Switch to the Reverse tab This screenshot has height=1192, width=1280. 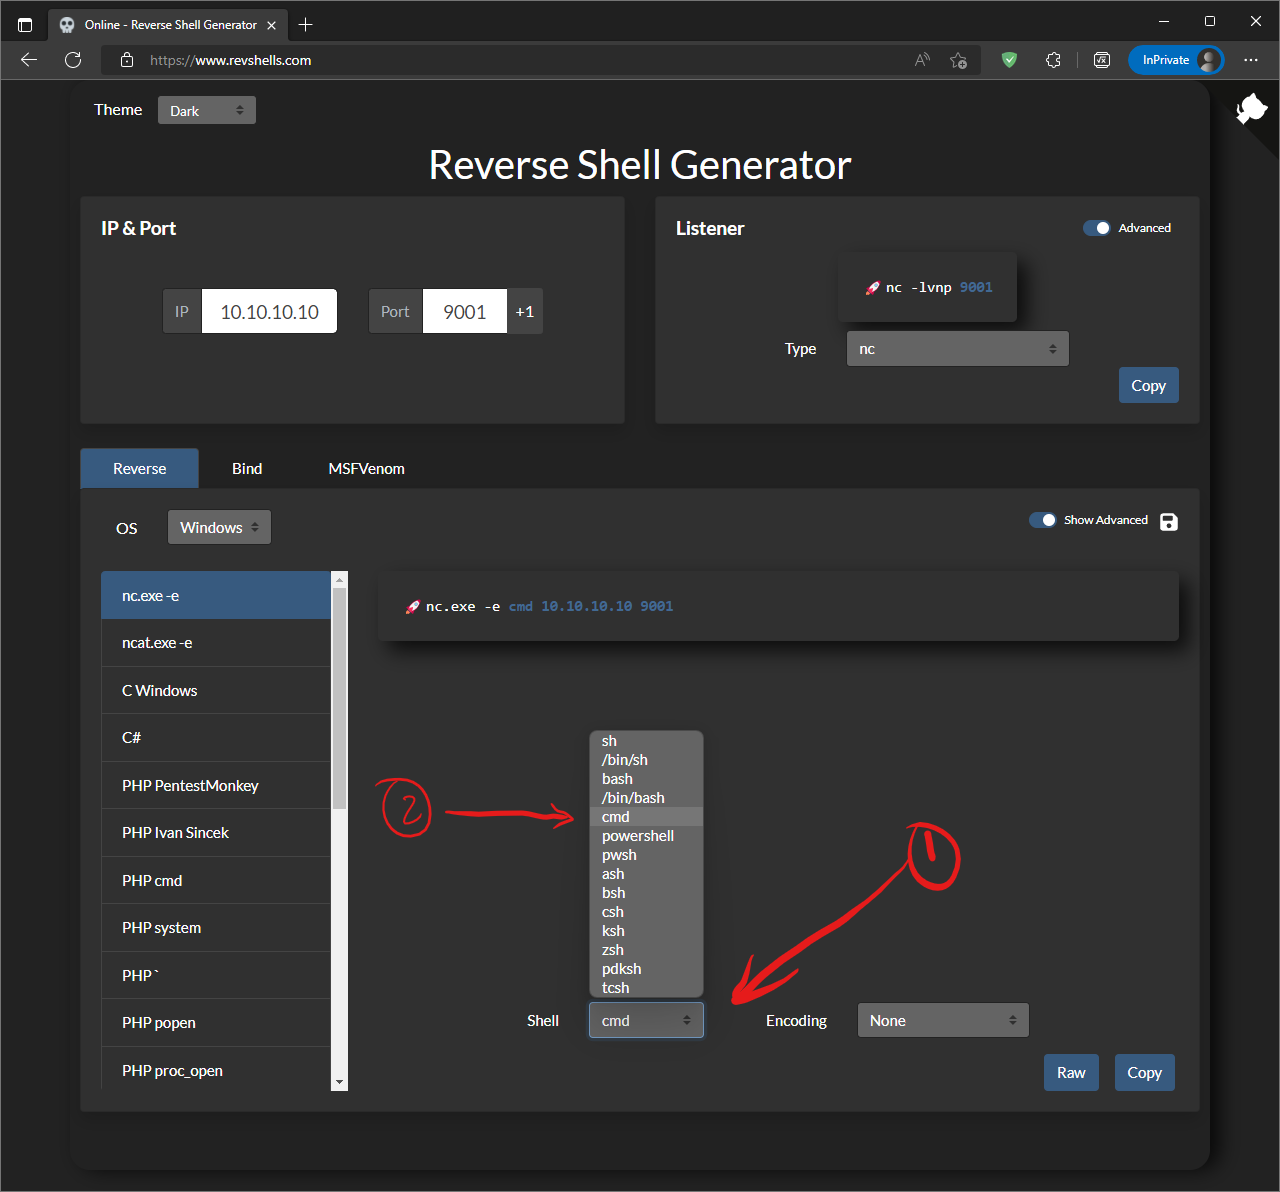(139, 468)
